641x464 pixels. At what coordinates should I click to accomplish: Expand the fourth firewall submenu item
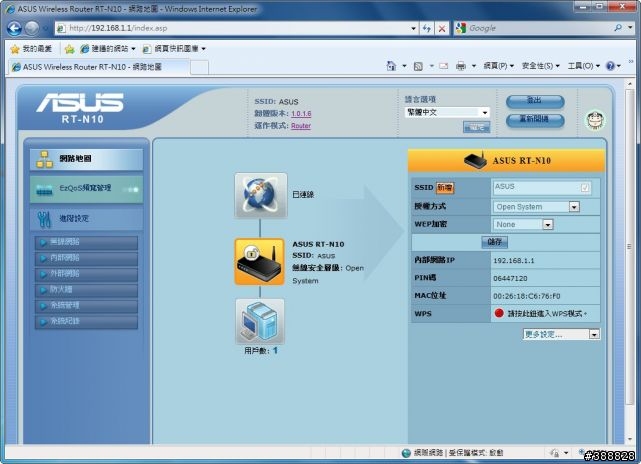tap(86, 290)
